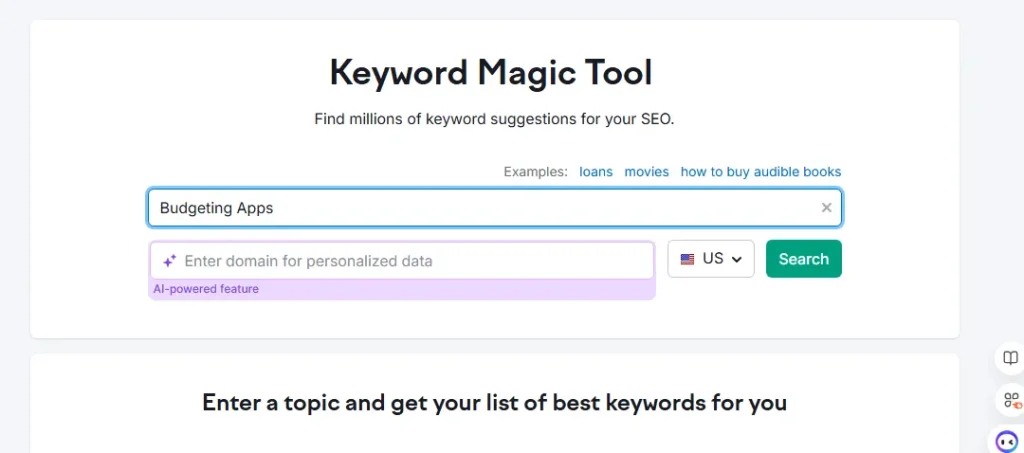The image size is (1024, 453).
Task: Choose "how to buy audible books" example
Action: [x=761, y=172]
